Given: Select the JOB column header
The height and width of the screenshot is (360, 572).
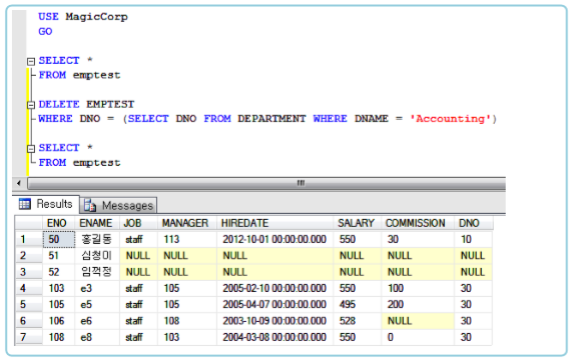Looking at the screenshot, I should click(x=138, y=223).
